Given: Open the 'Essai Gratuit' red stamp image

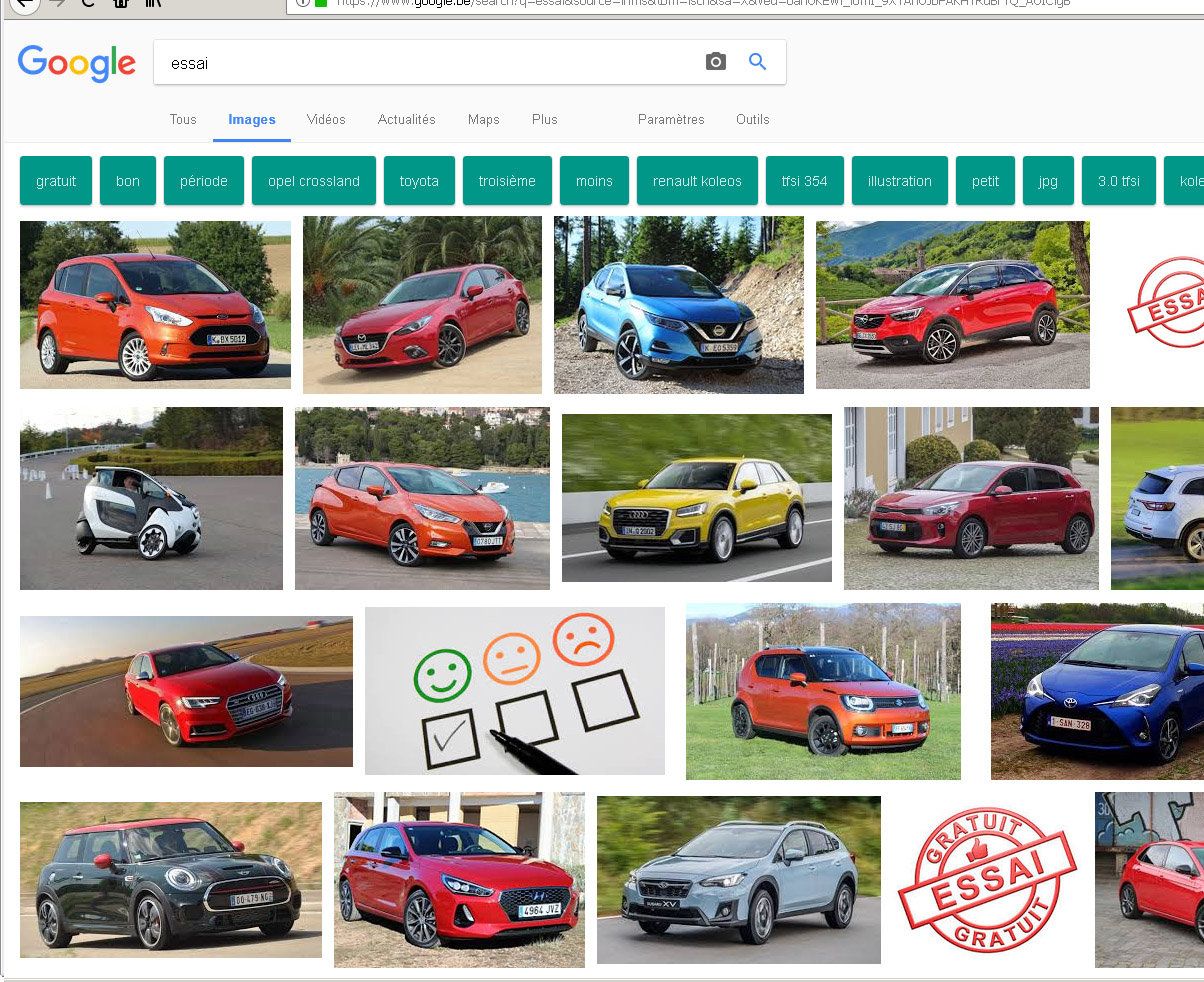Looking at the screenshot, I should tap(987, 880).
